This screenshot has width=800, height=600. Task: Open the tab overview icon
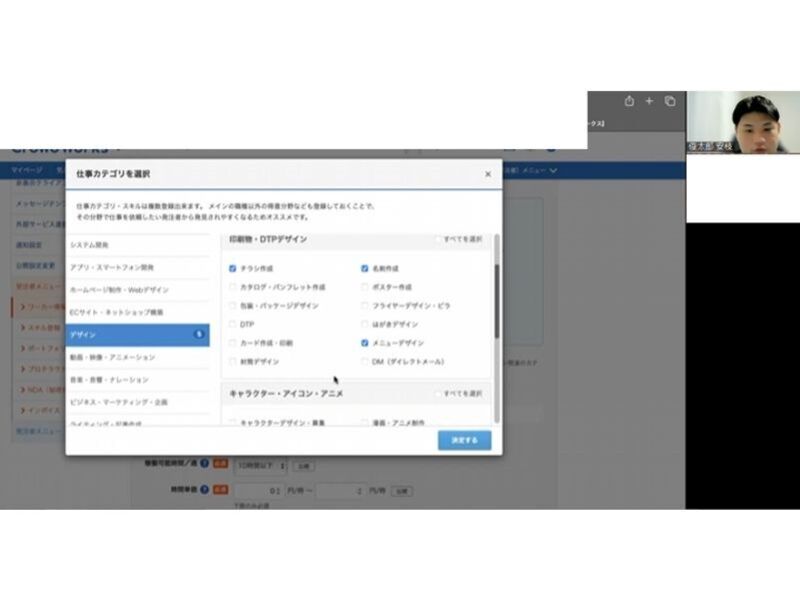click(x=670, y=101)
